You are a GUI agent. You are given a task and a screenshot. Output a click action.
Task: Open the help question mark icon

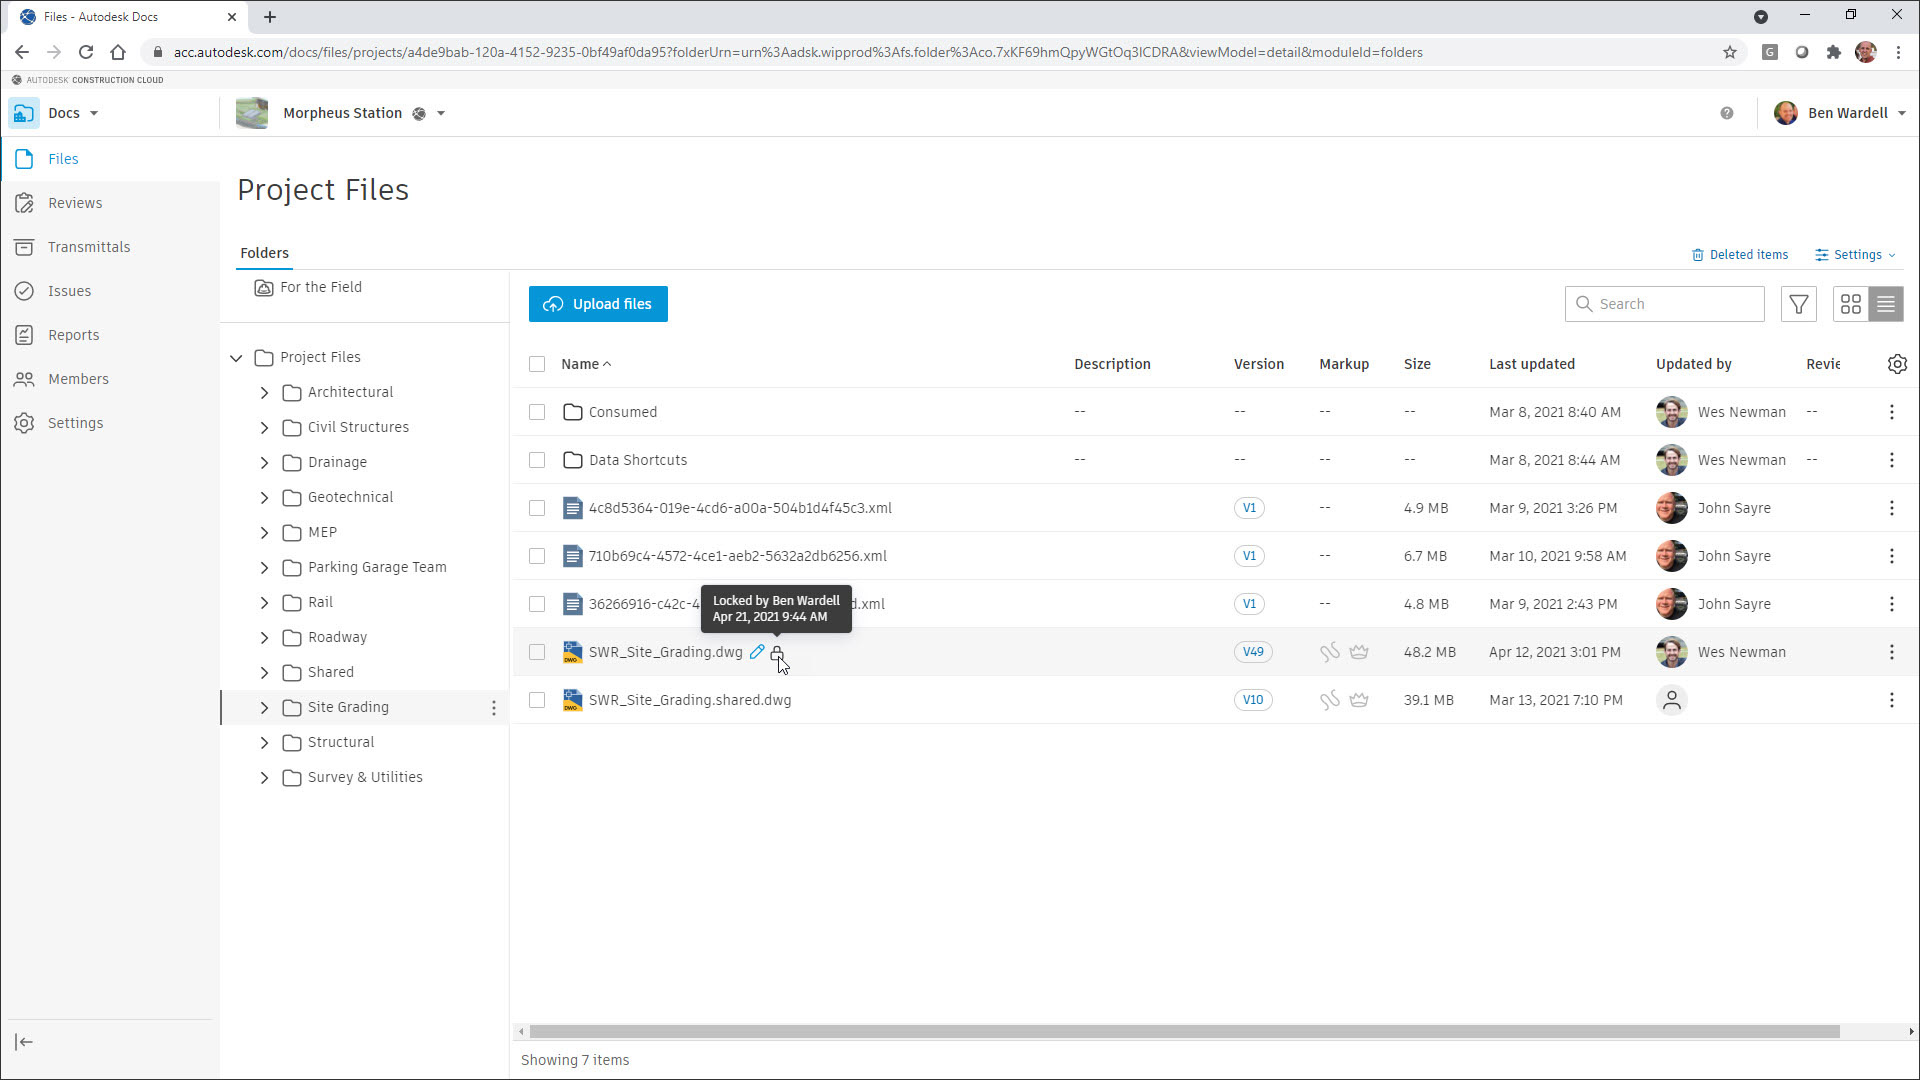(x=1727, y=113)
